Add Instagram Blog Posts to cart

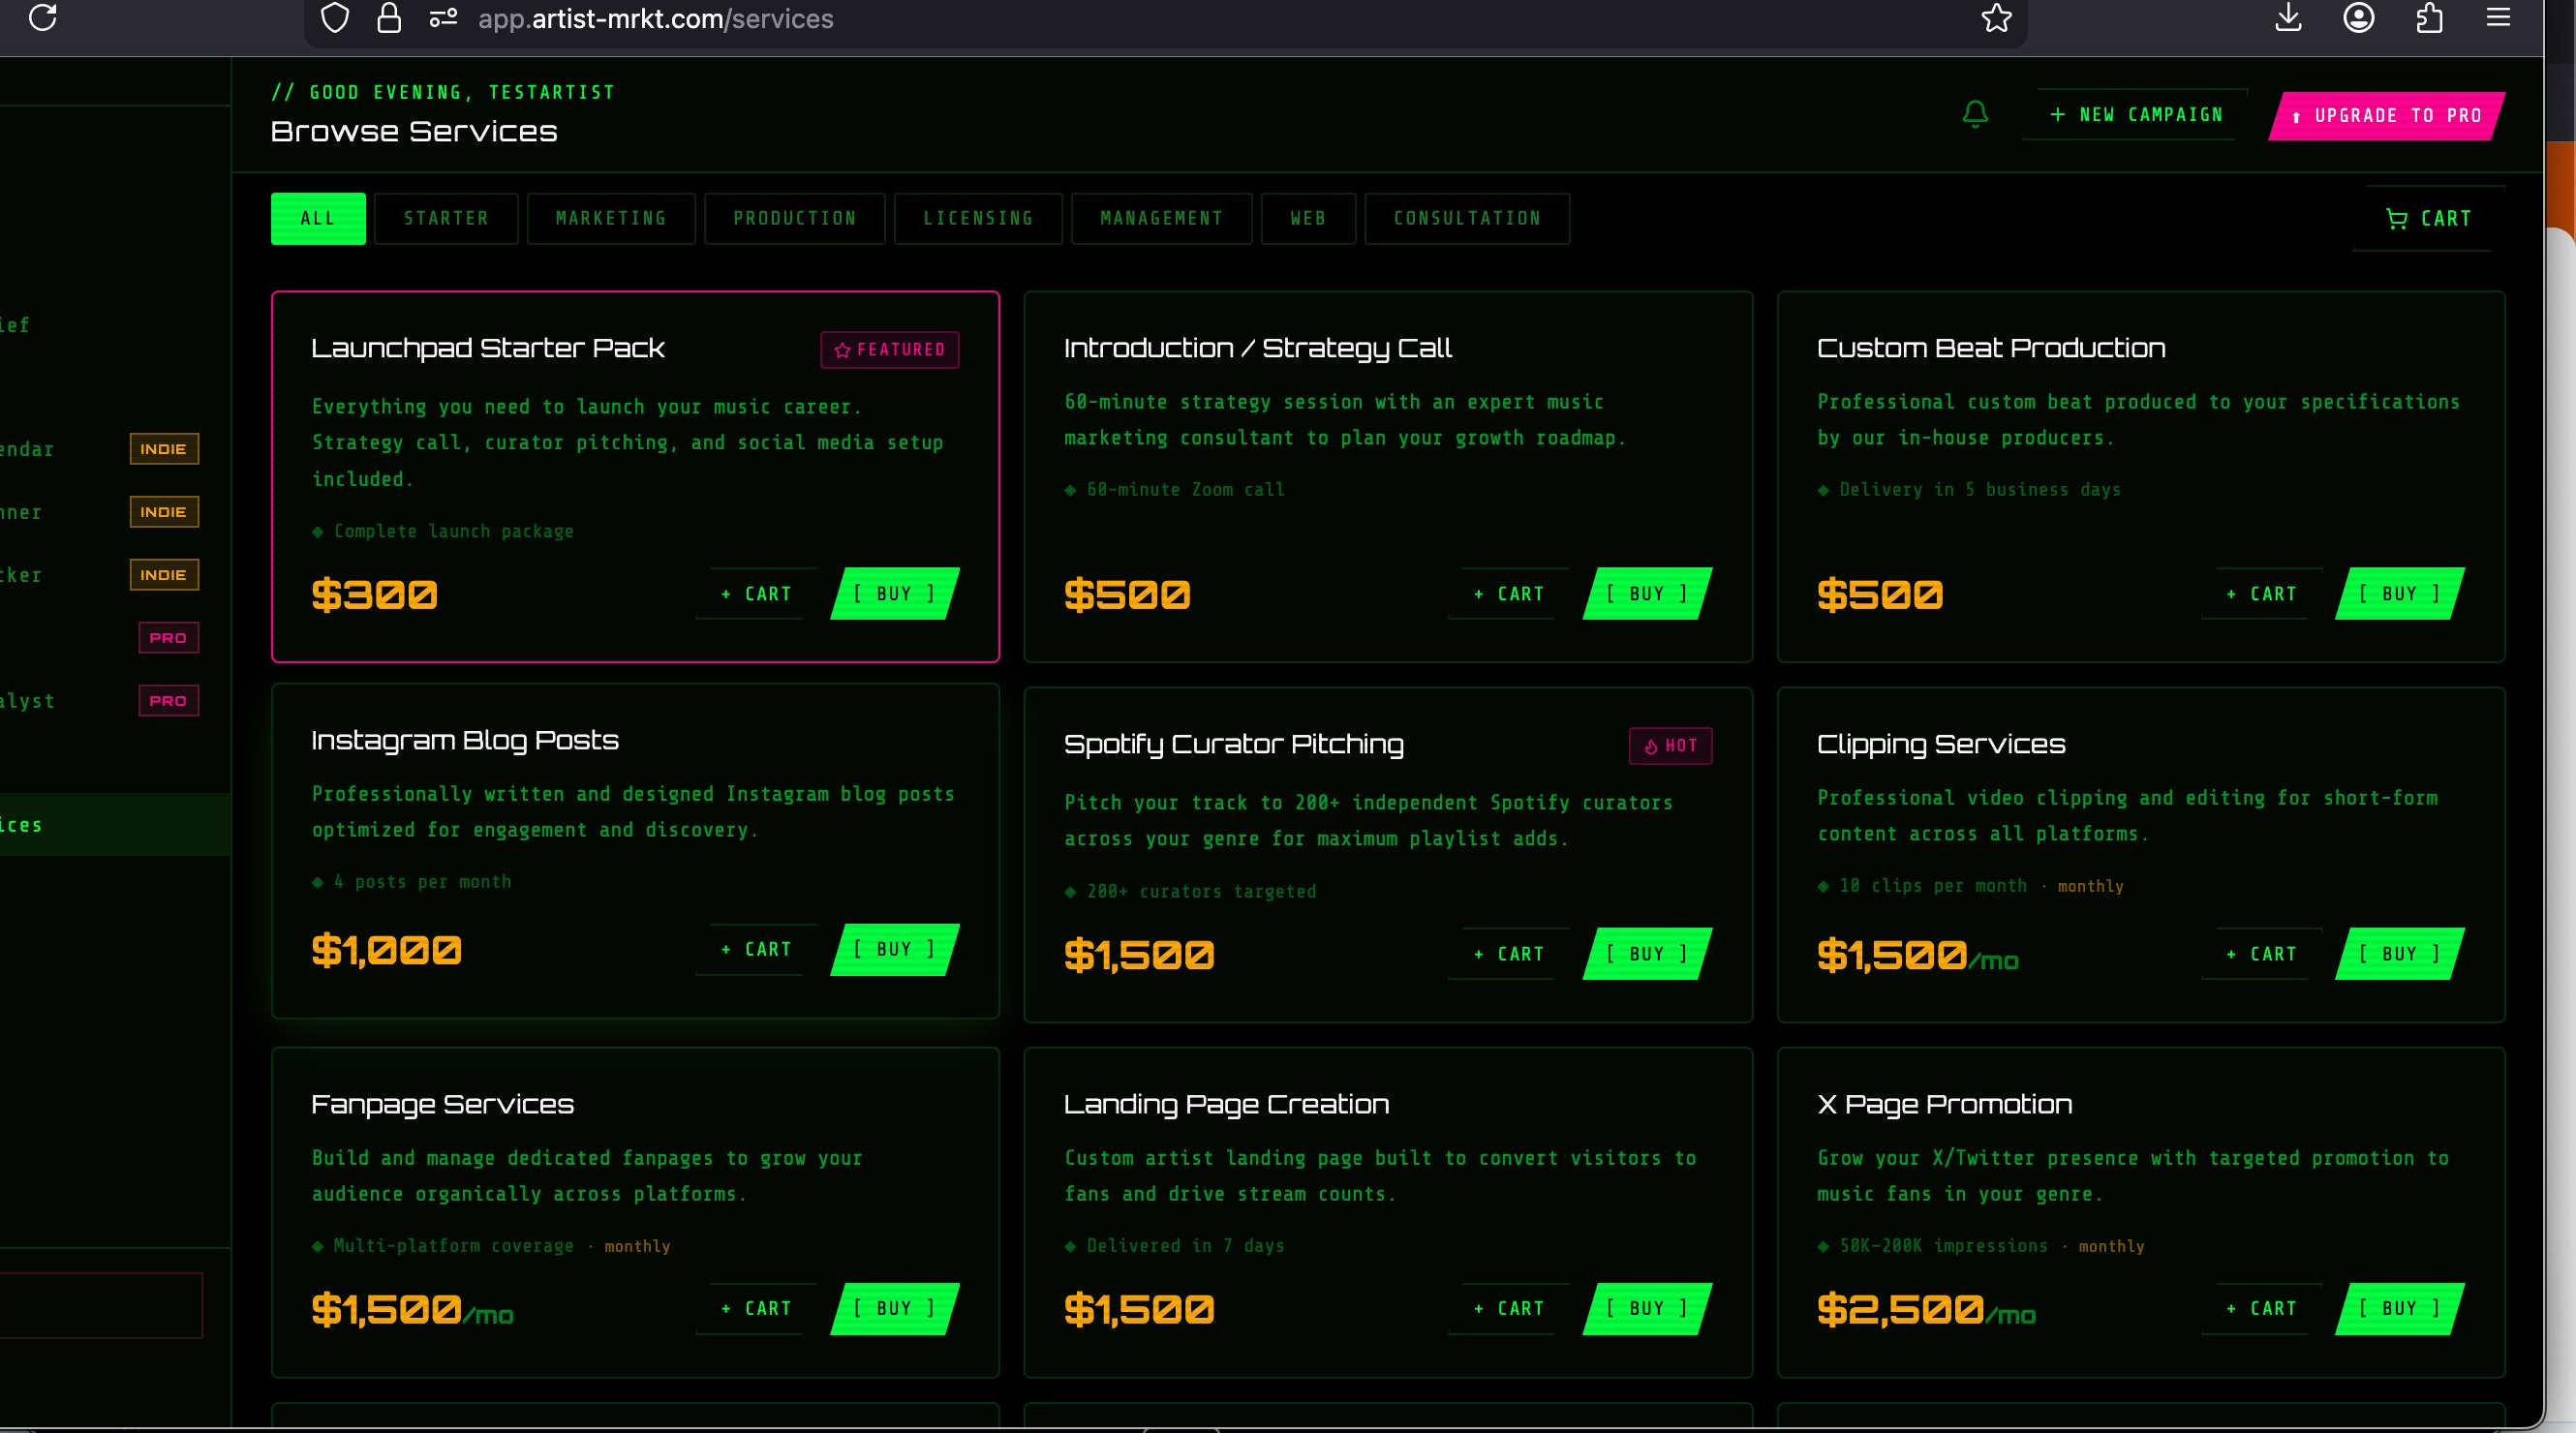(x=756, y=950)
